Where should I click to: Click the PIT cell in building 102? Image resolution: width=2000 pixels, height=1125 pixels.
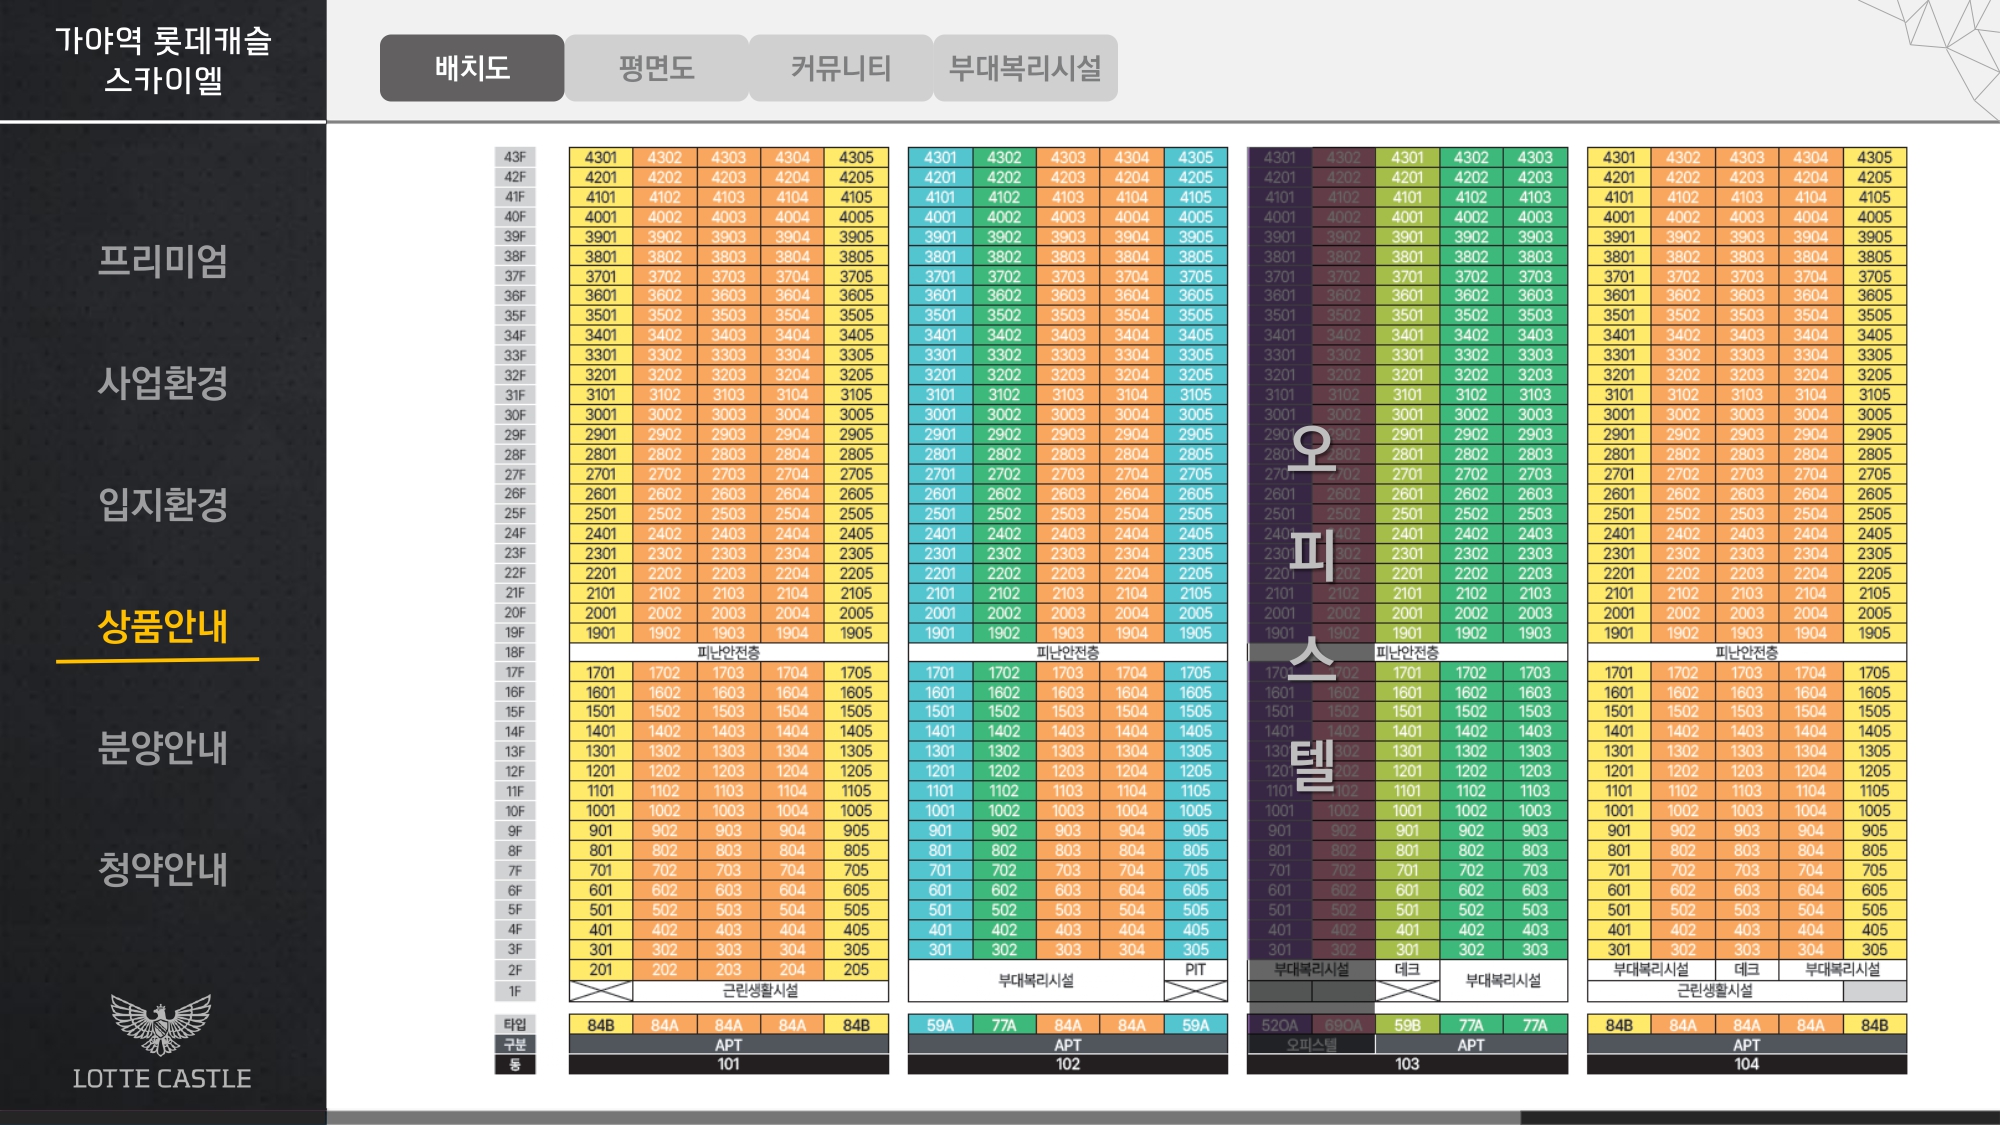[1195, 970]
